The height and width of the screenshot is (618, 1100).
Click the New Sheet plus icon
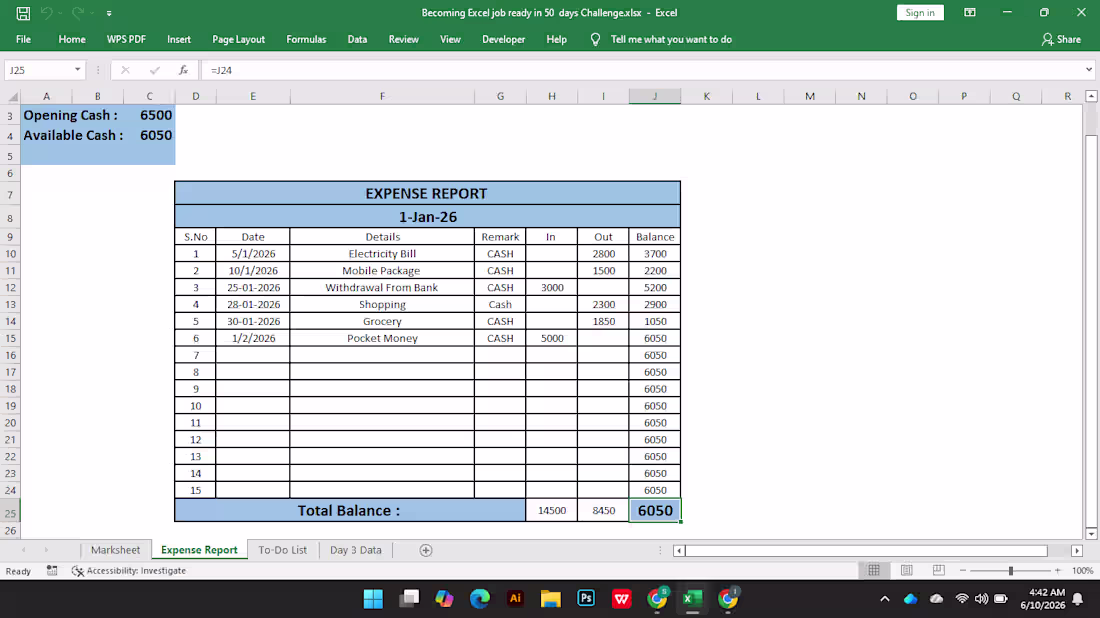(x=426, y=550)
